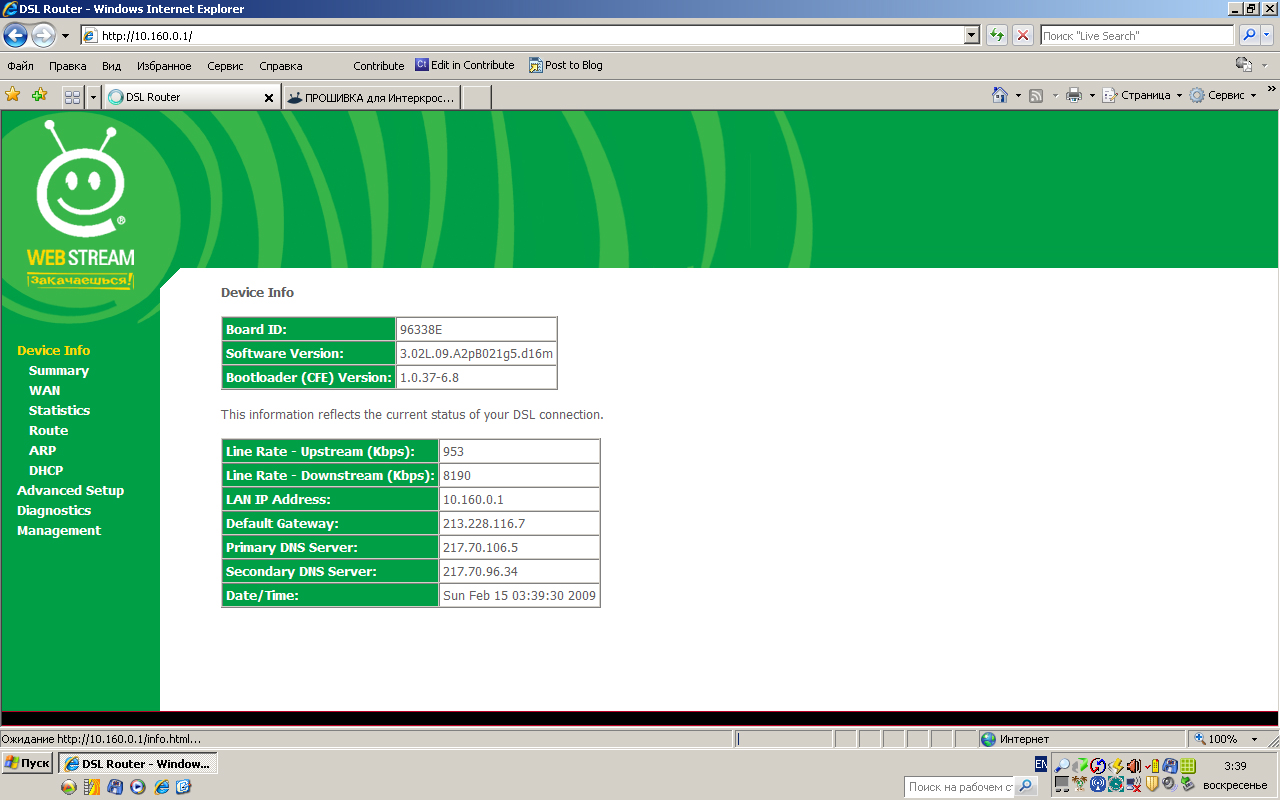The height and width of the screenshot is (800, 1280).
Task: Click Default Gateway value 213.228.116.7
Action: [484, 524]
